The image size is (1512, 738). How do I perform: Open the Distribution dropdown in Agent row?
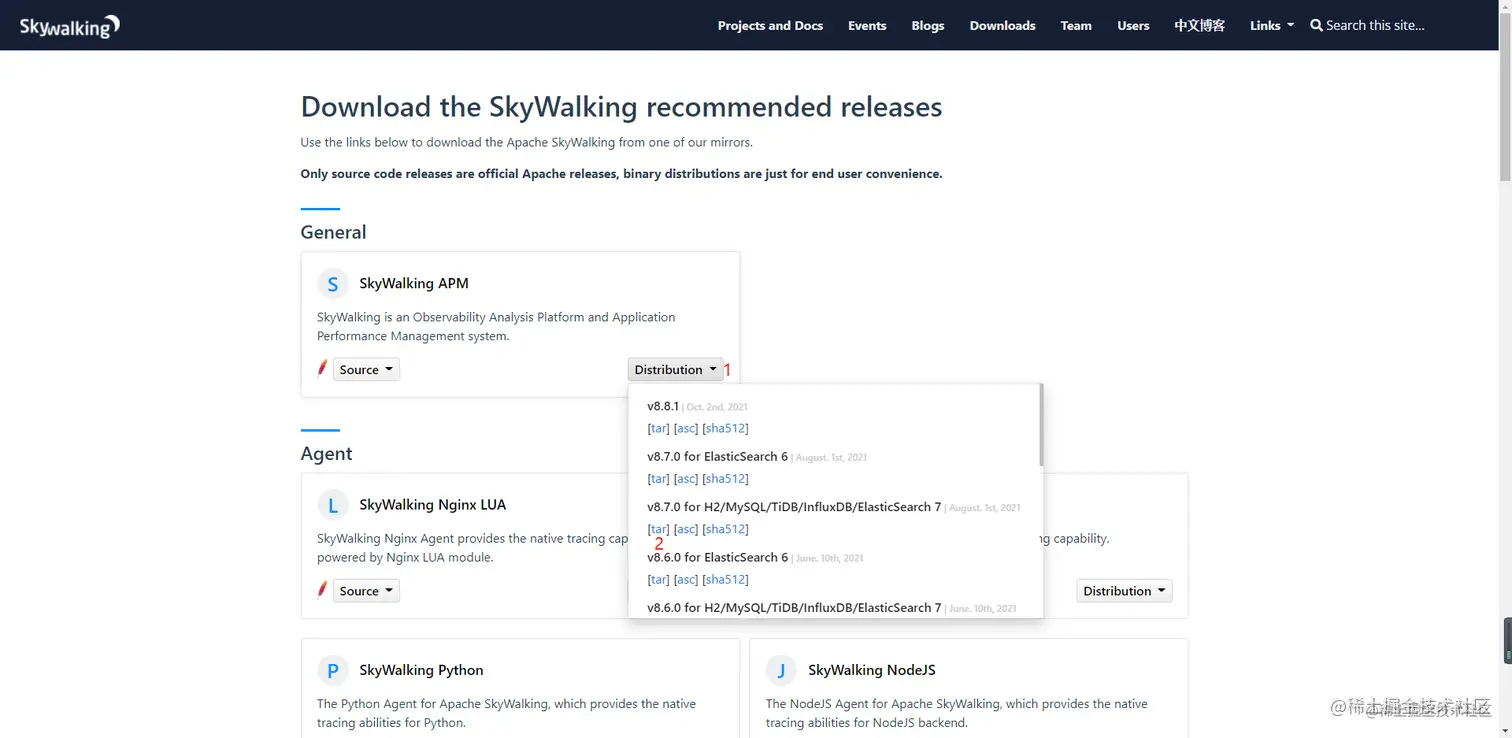tap(1124, 591)
